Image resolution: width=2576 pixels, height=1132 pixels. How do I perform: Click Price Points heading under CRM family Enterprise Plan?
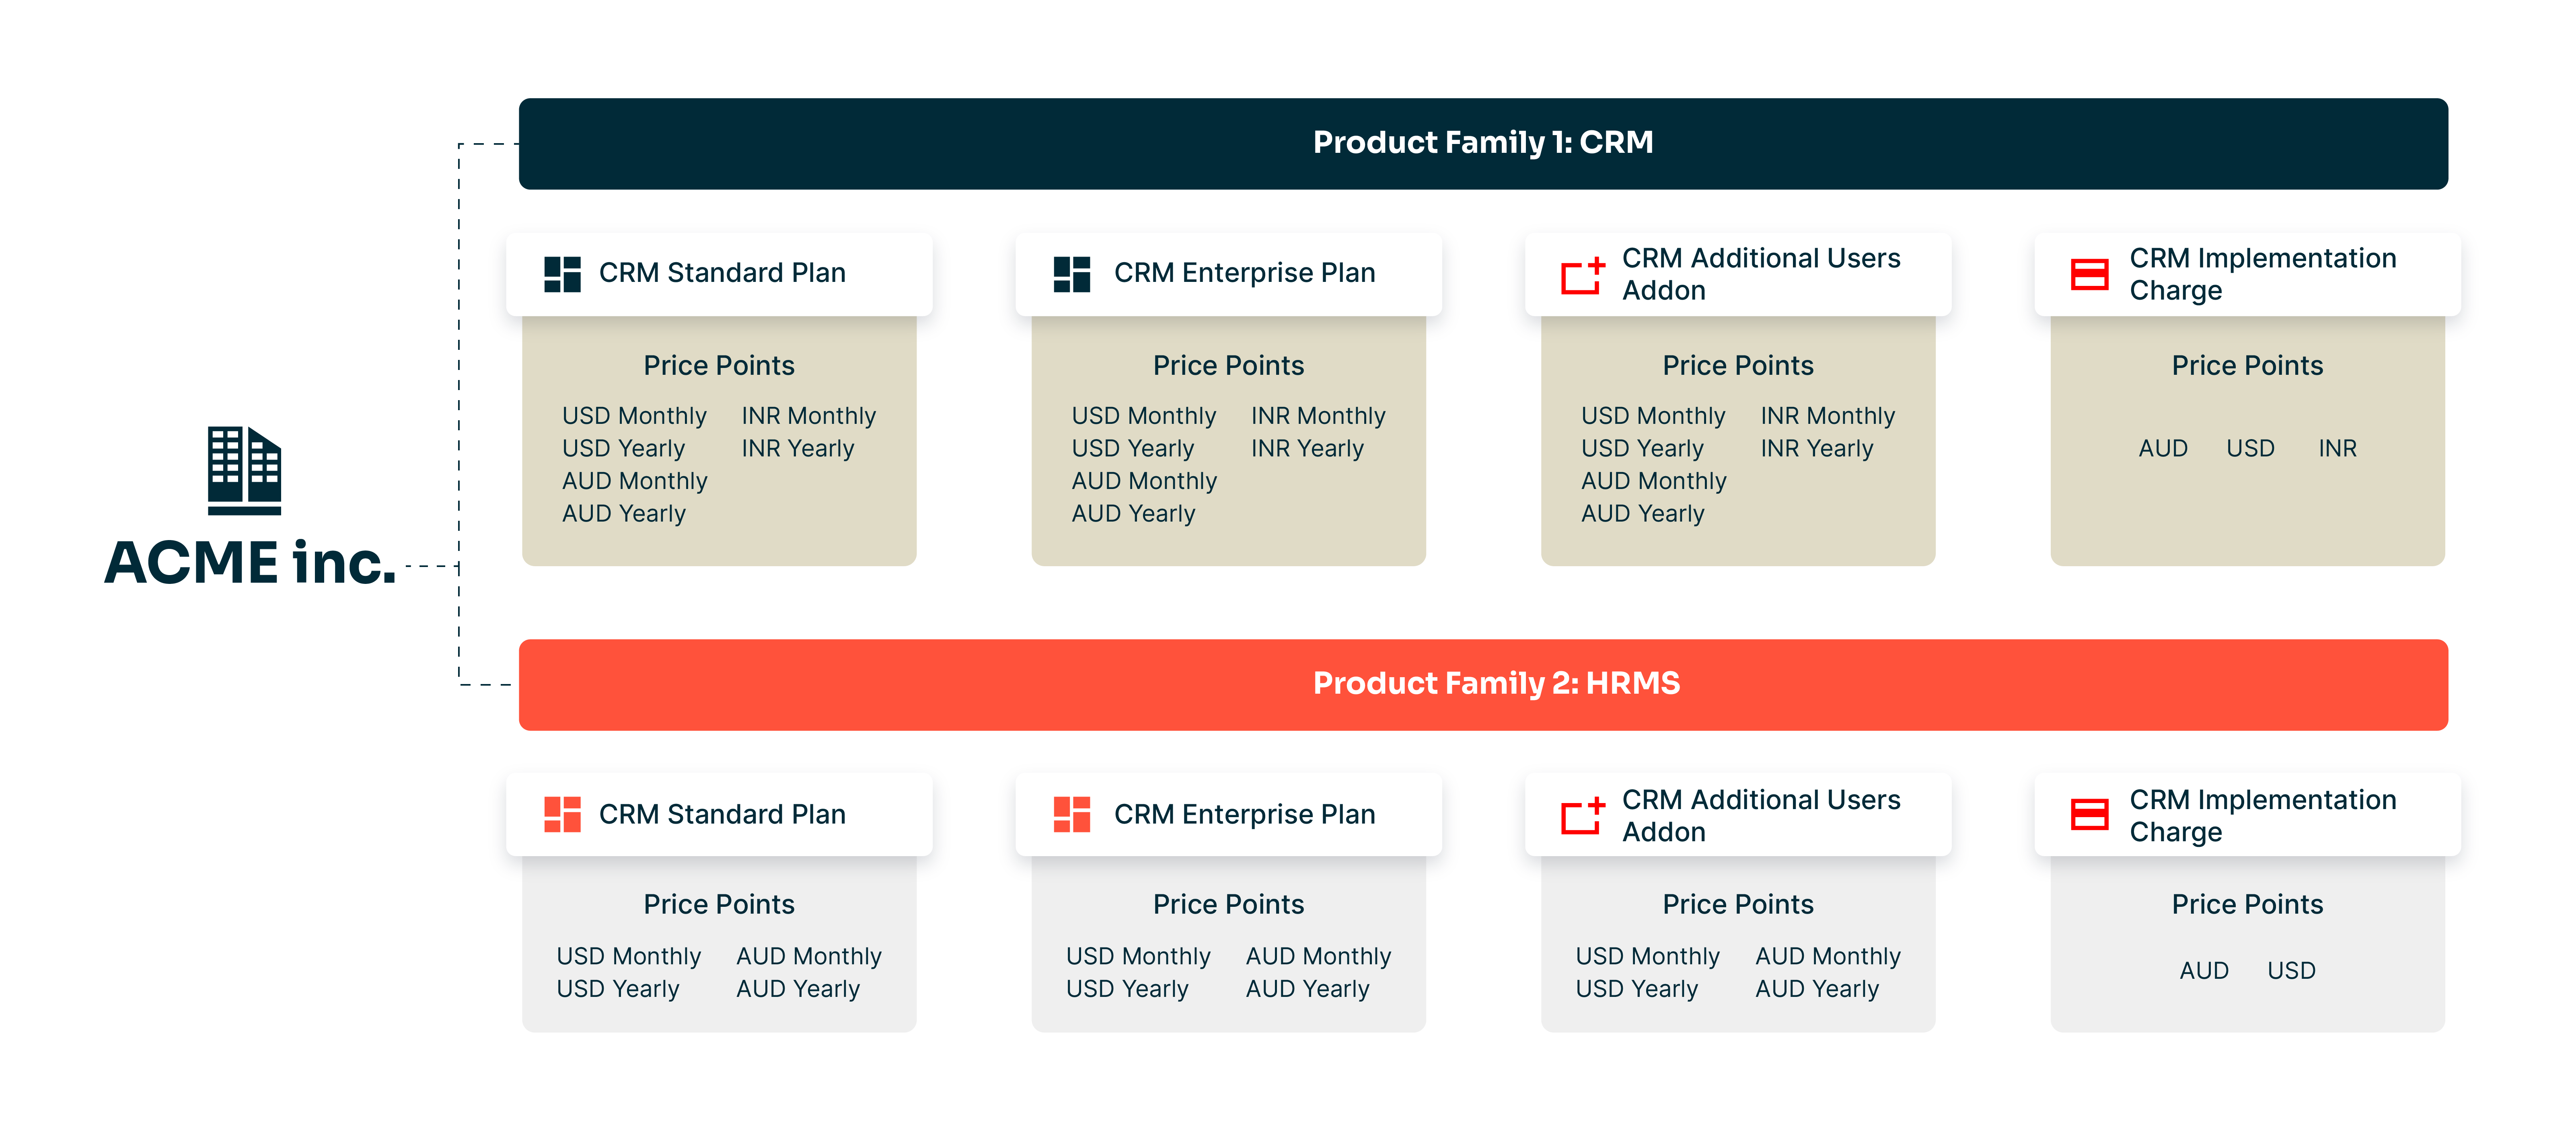tap(1228, 365)
